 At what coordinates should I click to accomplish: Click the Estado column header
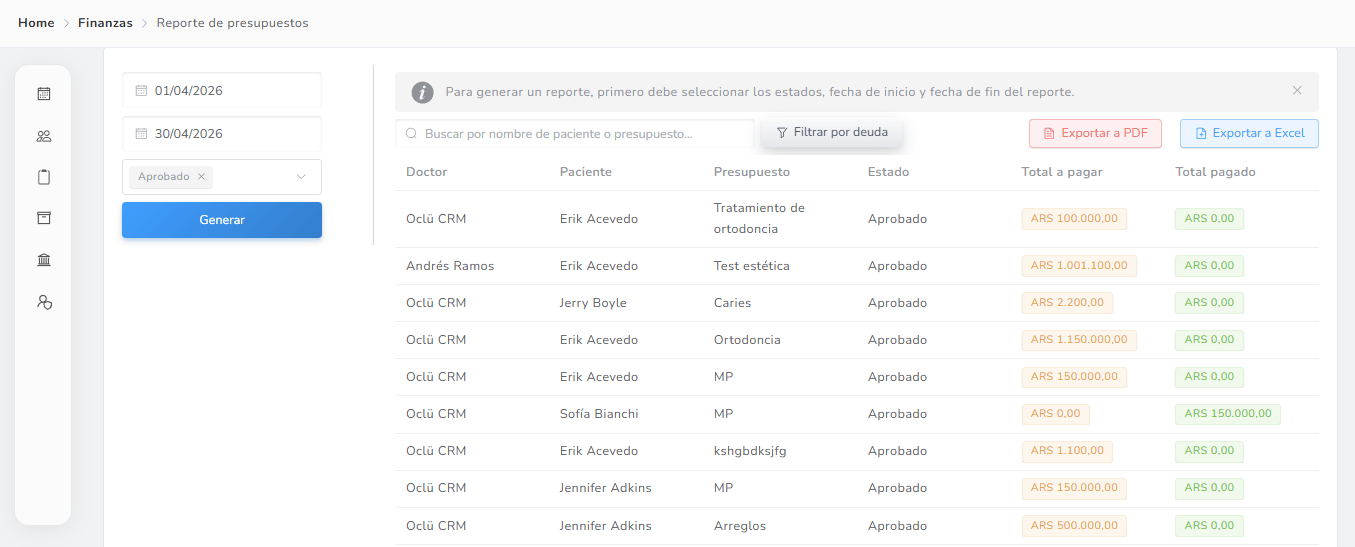click(x=889, y=172)
